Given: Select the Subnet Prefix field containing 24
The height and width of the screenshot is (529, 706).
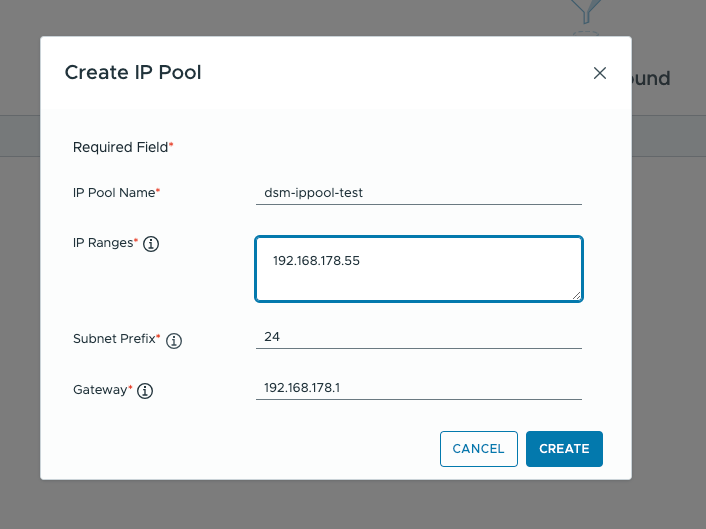Looking at the screenshot, I should click(x=419, y=337).
